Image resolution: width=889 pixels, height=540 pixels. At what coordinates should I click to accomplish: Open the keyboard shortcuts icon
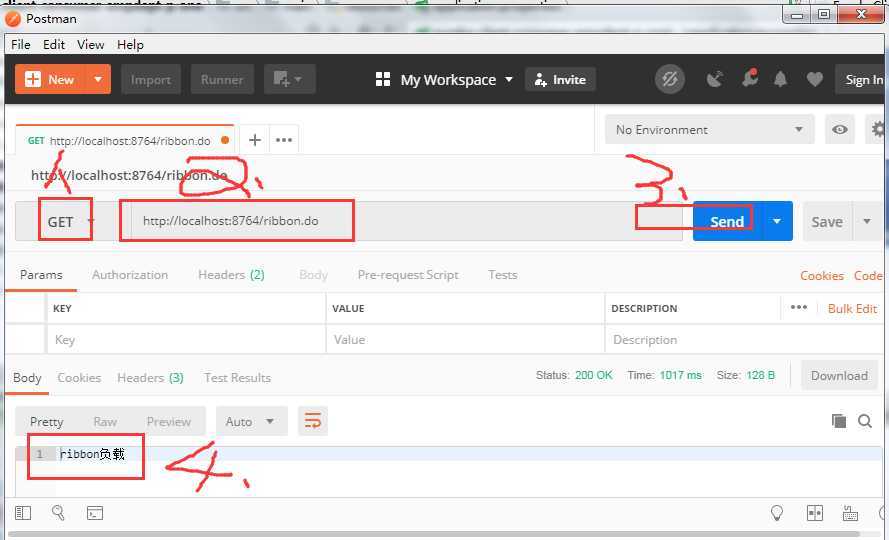click(x=850, y=513)
